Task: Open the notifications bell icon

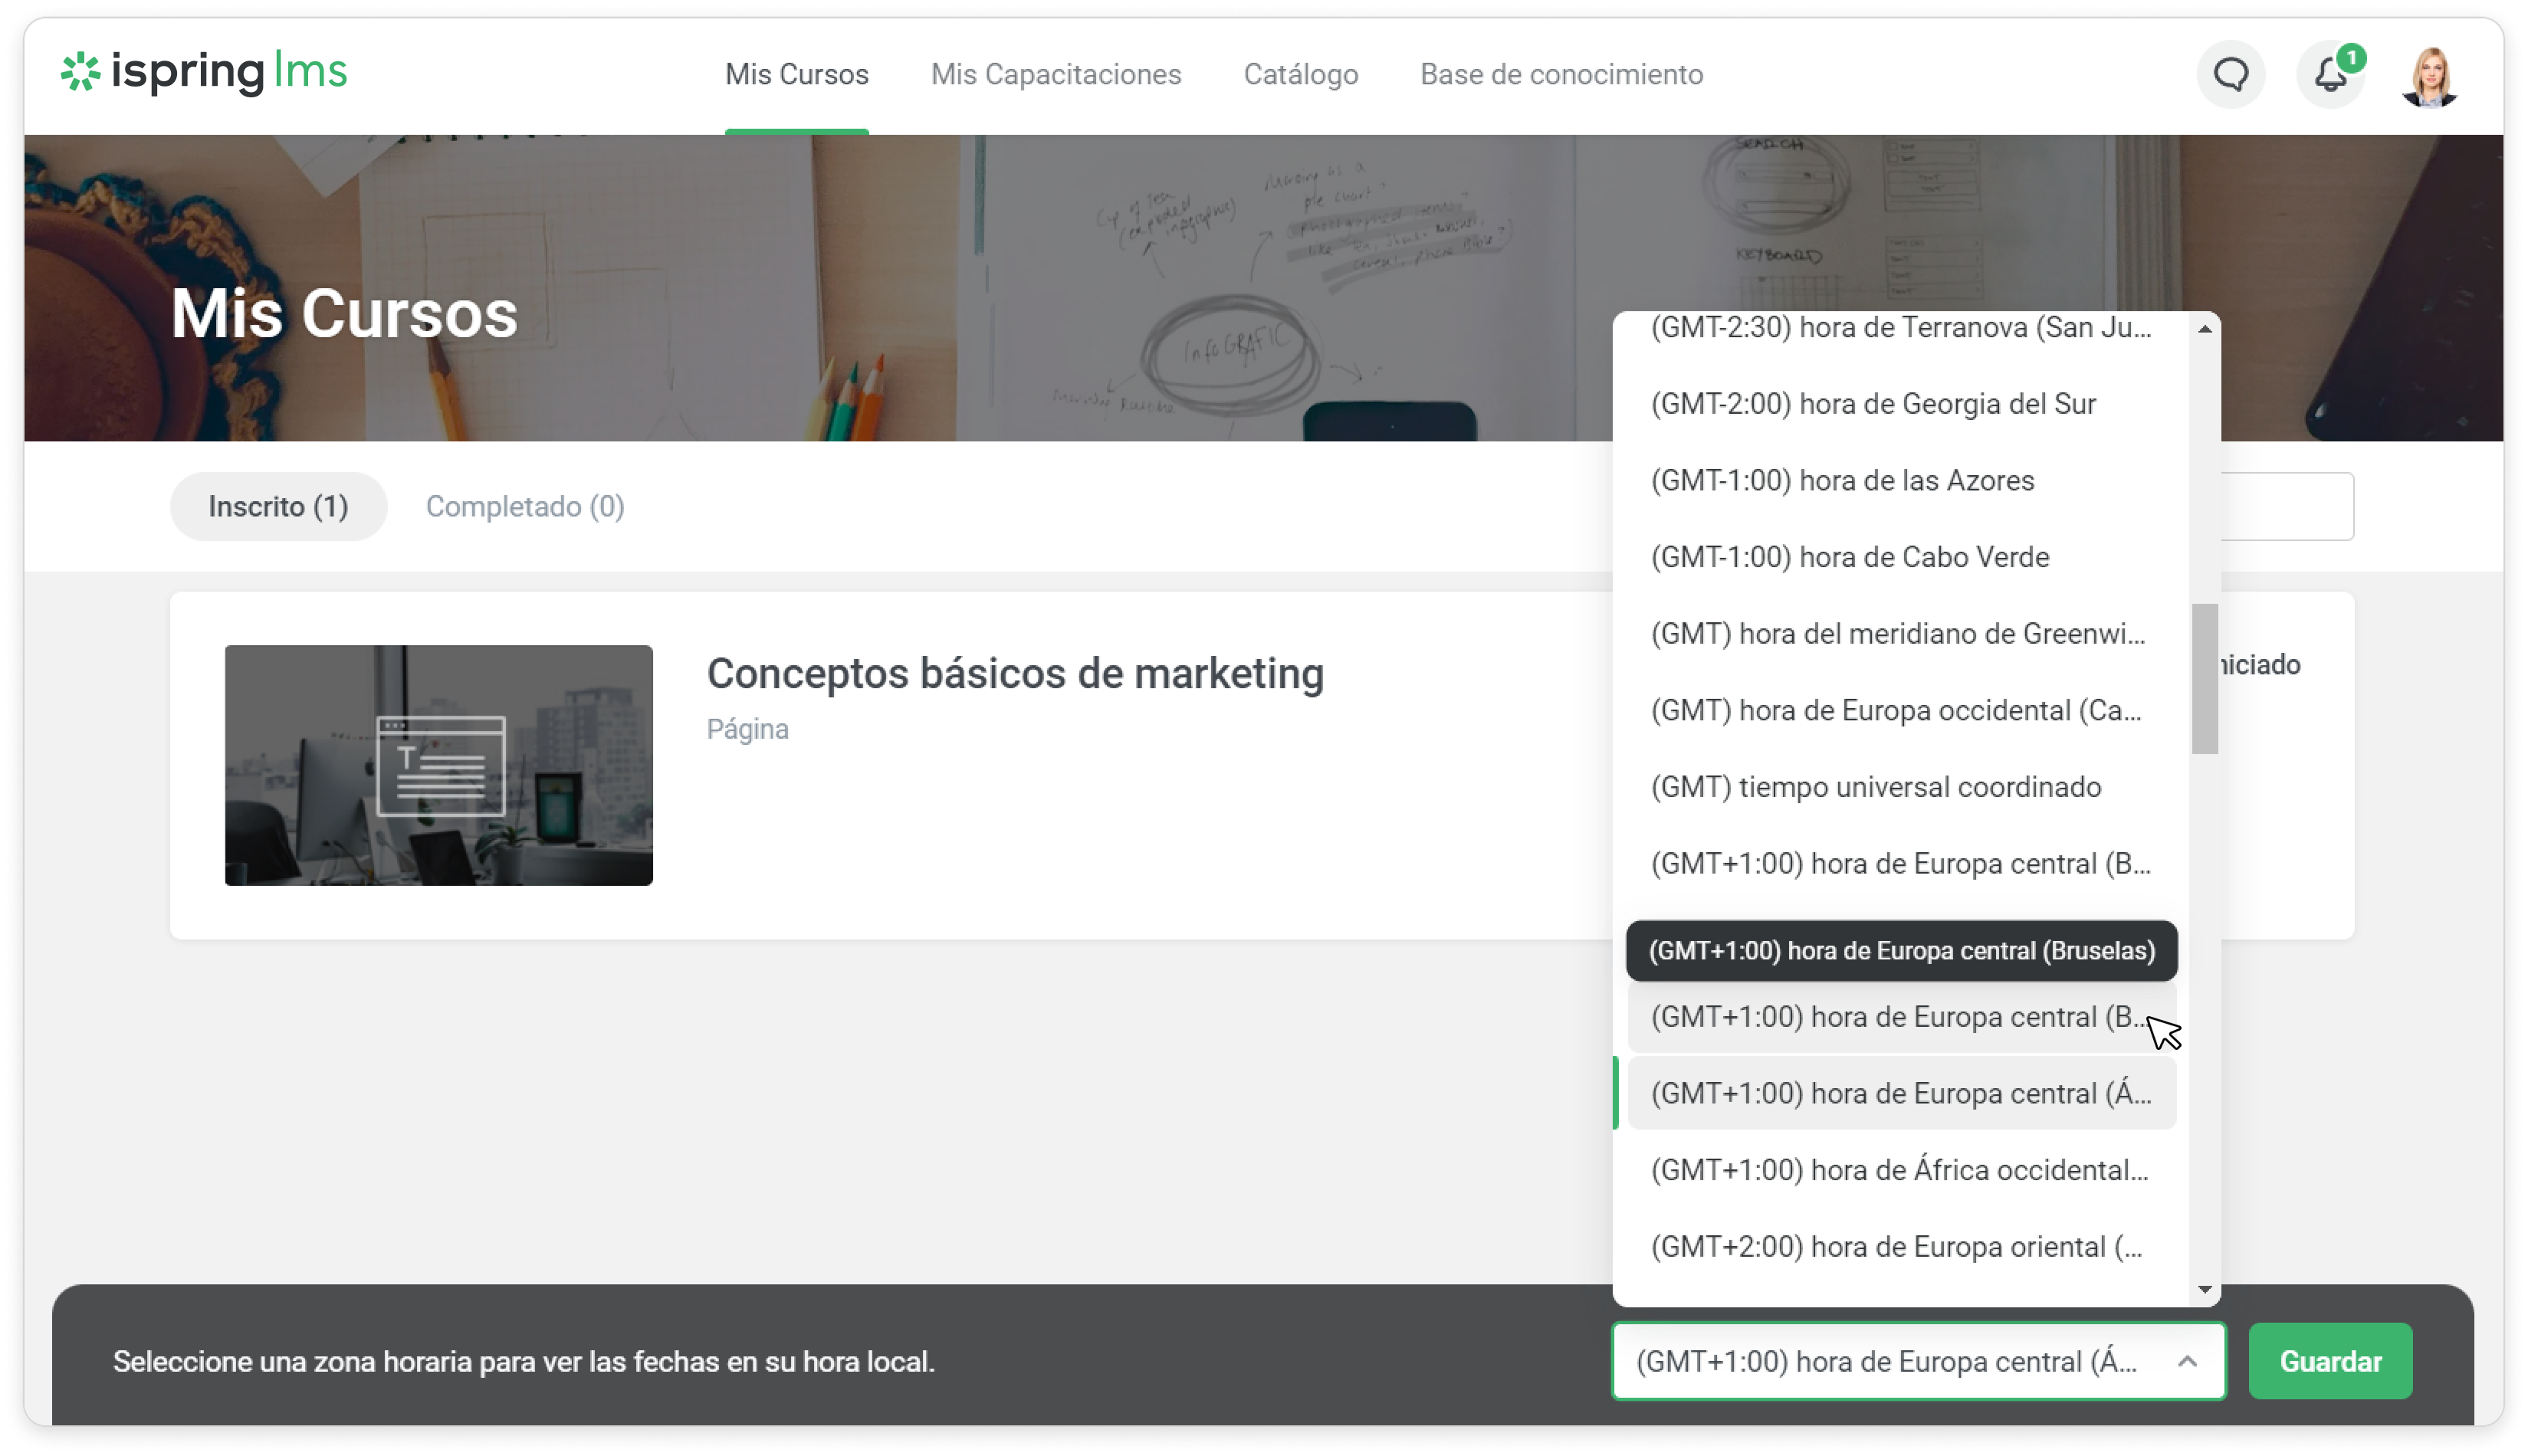Action: pos(2330,75)
